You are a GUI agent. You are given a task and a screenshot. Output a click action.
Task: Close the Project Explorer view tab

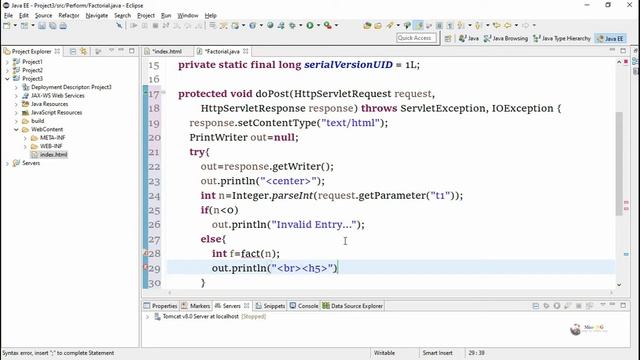tap(57, 51)
